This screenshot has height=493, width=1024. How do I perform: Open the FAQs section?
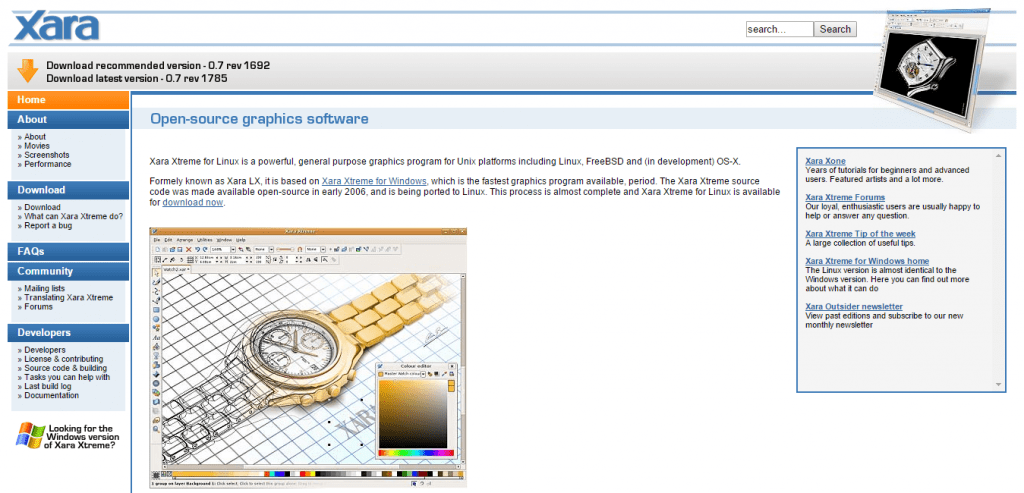coord(69,251)
